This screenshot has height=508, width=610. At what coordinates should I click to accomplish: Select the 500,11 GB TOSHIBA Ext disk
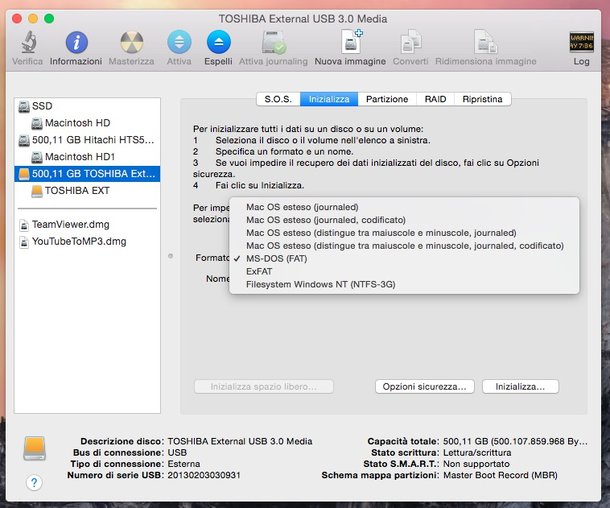(x=87, y=174)
